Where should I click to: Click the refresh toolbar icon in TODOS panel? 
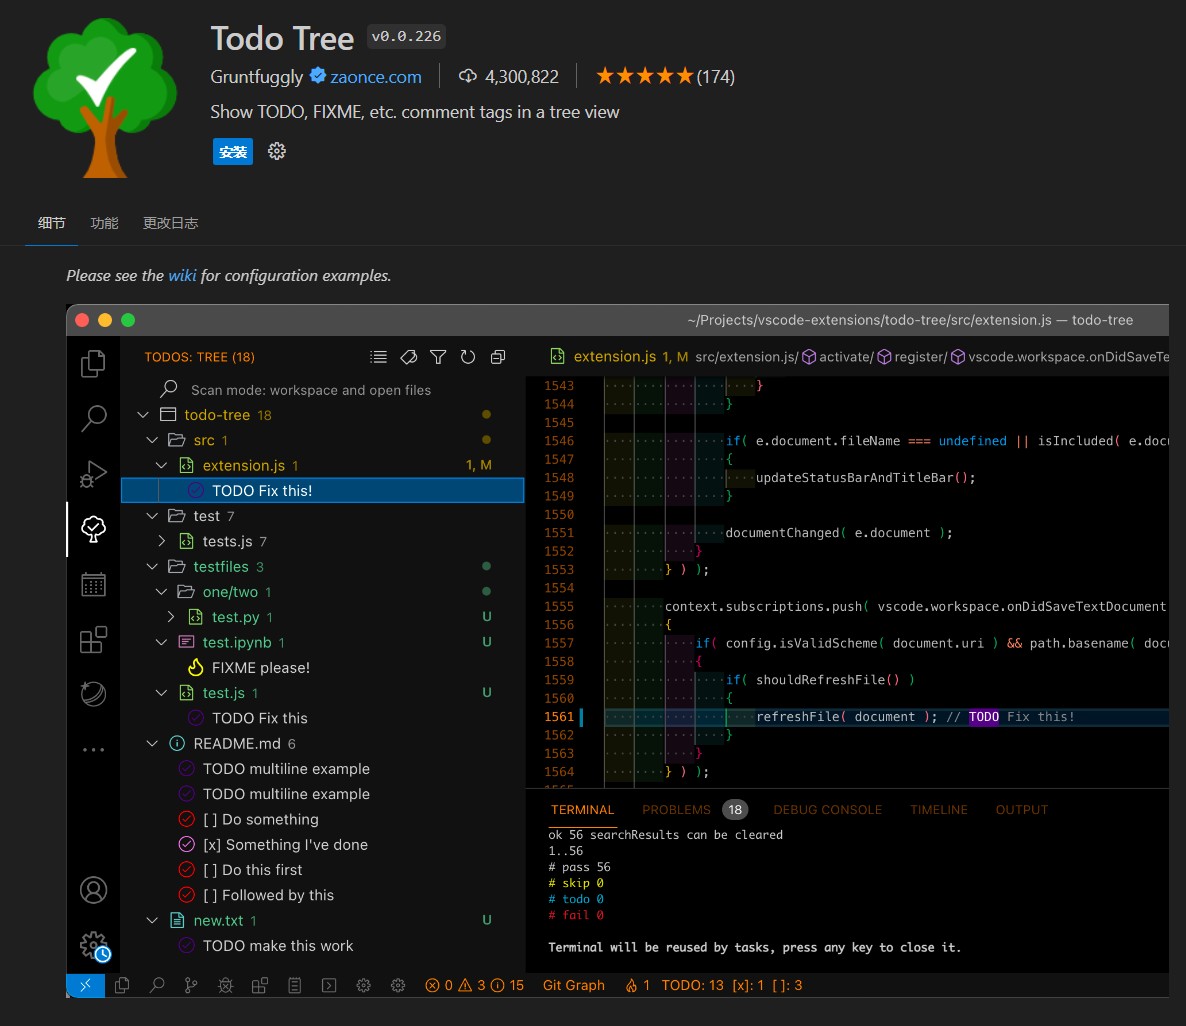pyautogui.click(x=467, y=357)
